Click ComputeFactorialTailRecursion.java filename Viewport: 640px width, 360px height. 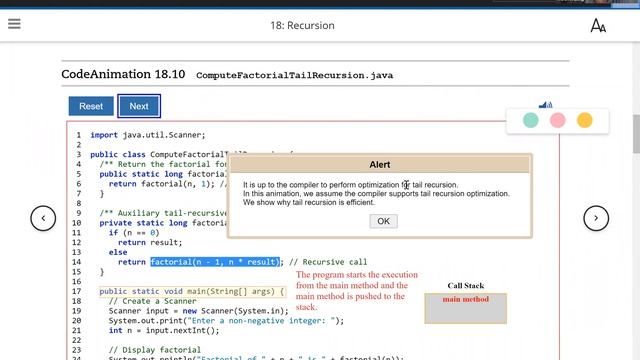(x=295, y=76)
